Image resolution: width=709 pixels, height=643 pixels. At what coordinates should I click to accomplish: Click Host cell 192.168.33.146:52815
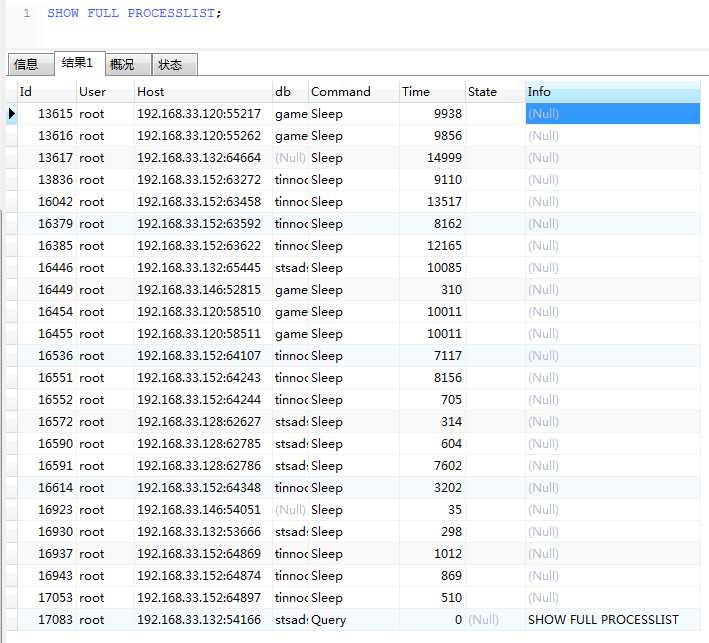click(203, 290)
